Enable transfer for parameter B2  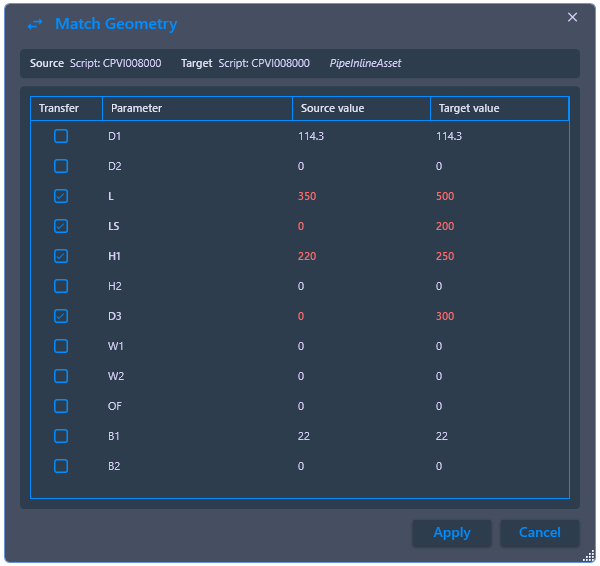point(61,466)
